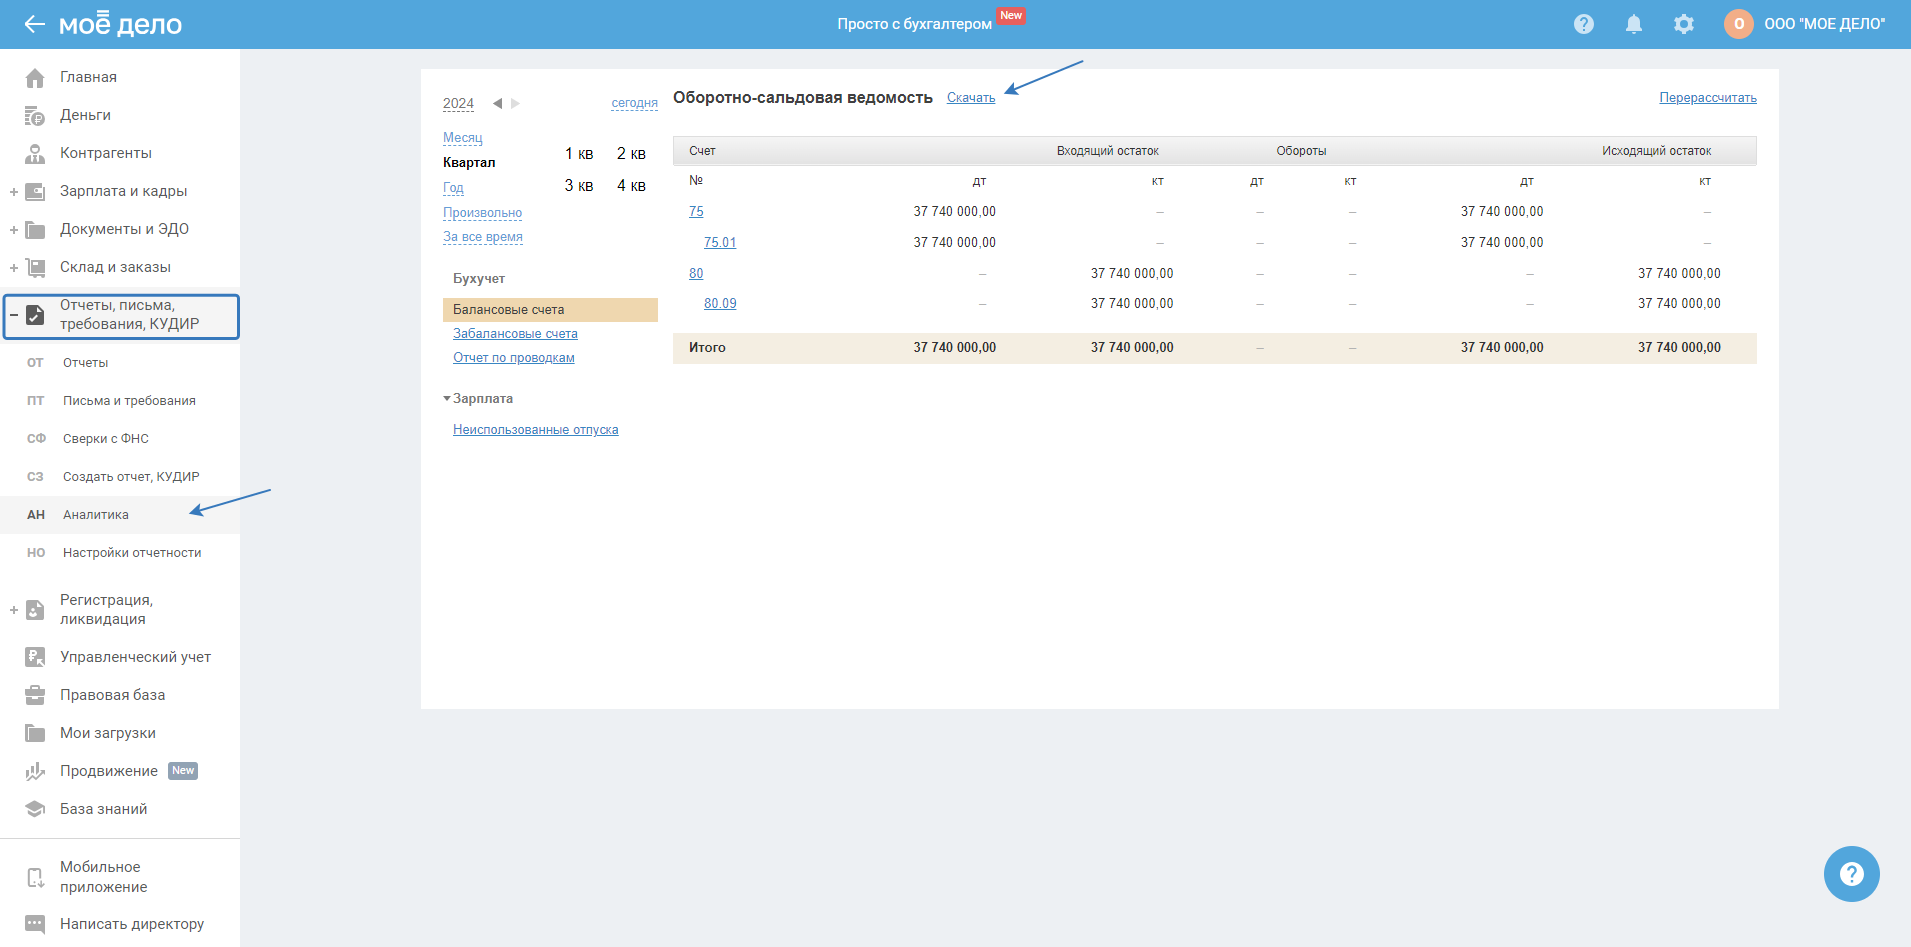Click the back arrow in header
This screenshot has height=947, width=1911.
click(x=34, y=24)
